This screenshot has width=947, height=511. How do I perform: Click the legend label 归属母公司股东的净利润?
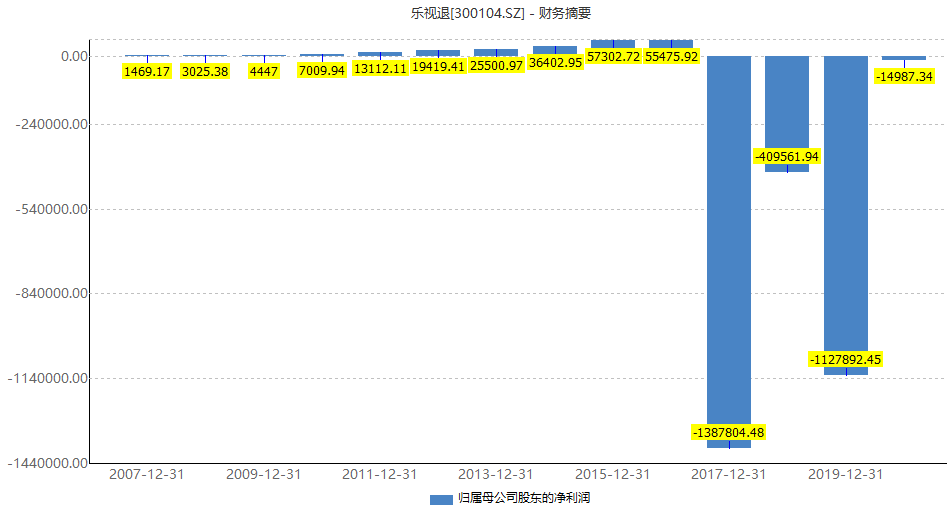point(524,498)
